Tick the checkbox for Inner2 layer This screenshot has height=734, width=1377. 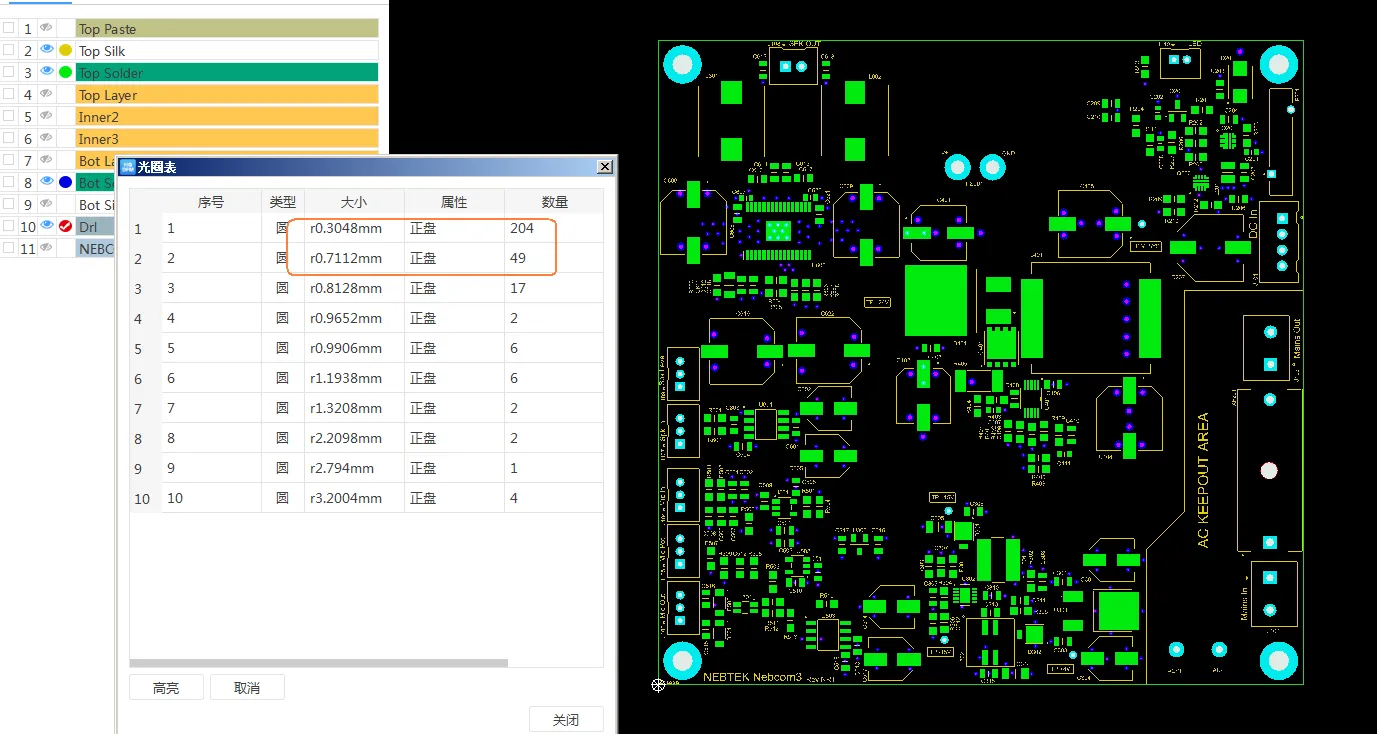pos(9,116)
